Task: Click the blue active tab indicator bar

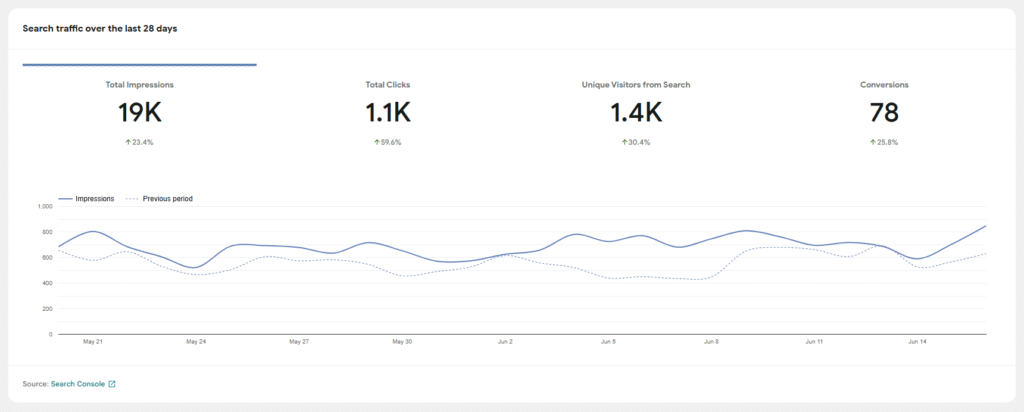Action: [x=139, y=65]
